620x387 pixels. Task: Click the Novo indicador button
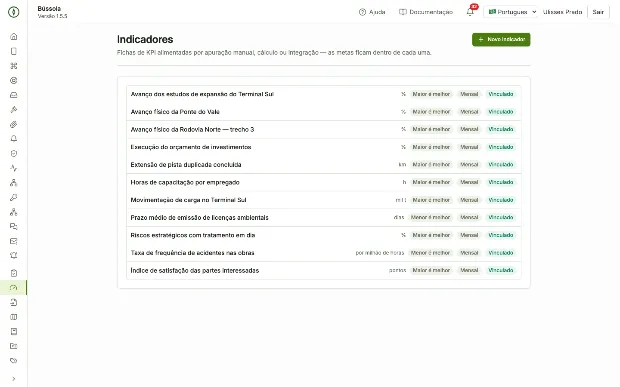click(501, 40)
